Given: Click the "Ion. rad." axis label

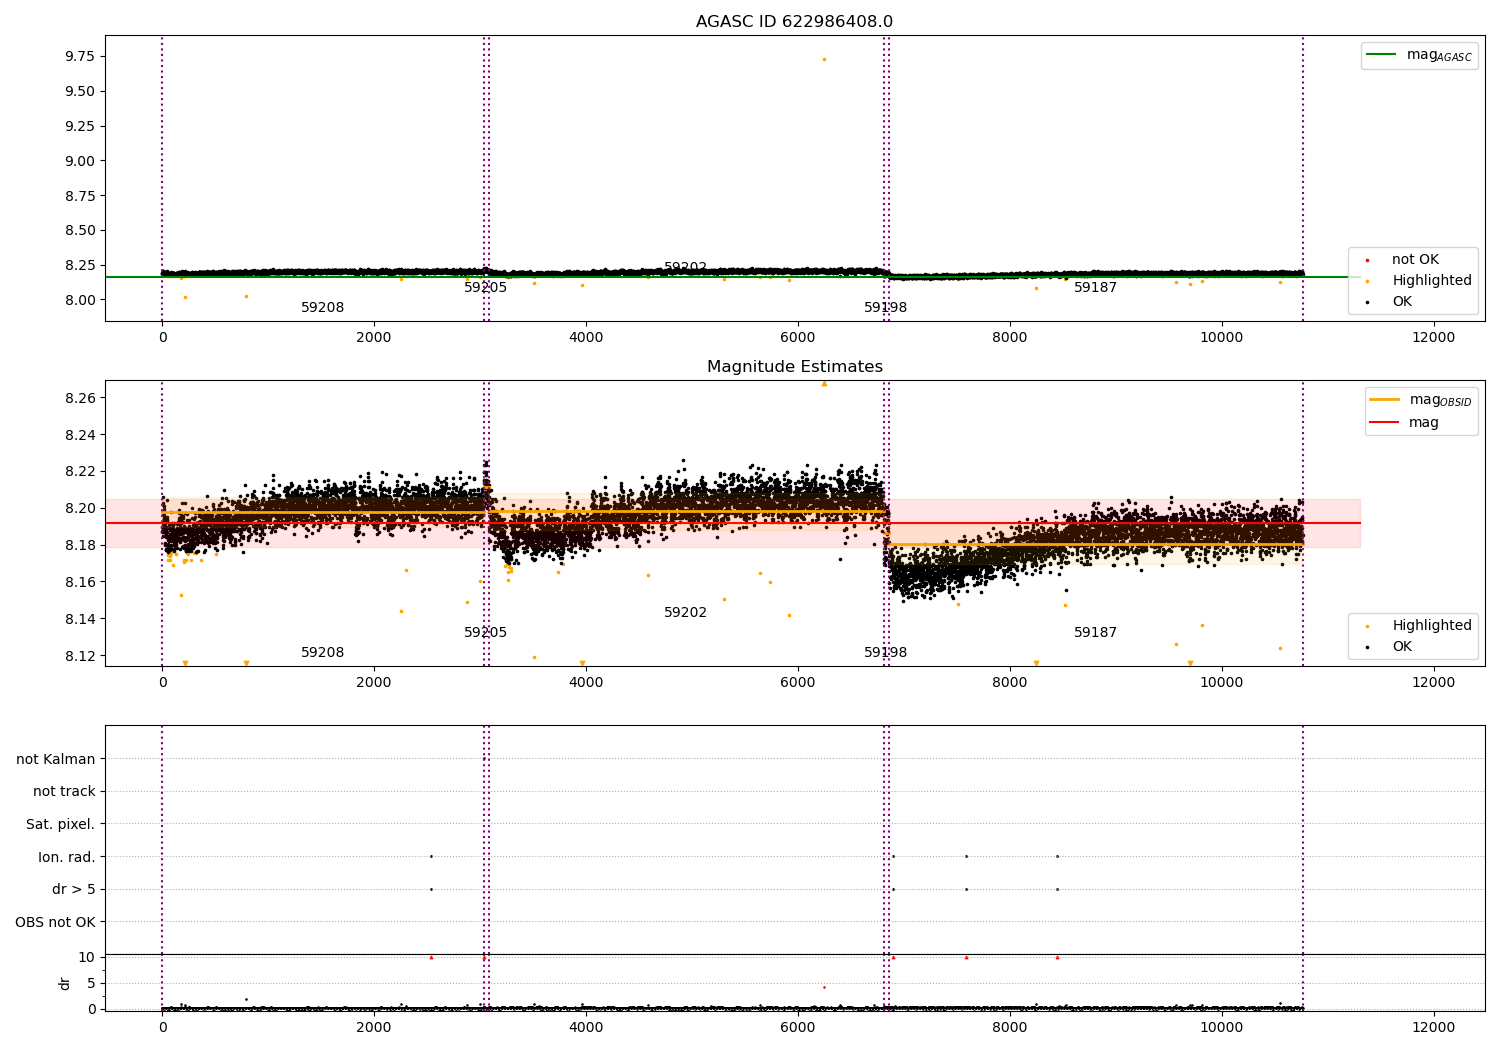Looking at the screenshot, I should pos(67,857).
